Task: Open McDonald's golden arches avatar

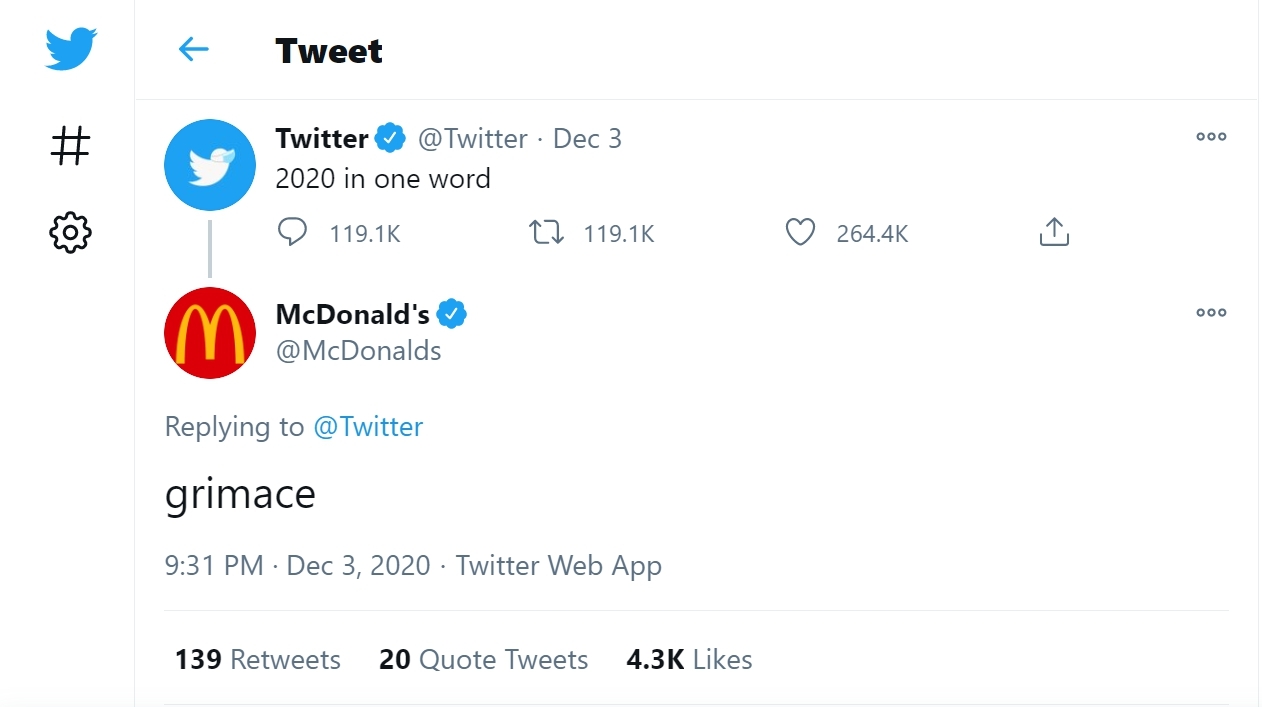Action: click(210, 333)
